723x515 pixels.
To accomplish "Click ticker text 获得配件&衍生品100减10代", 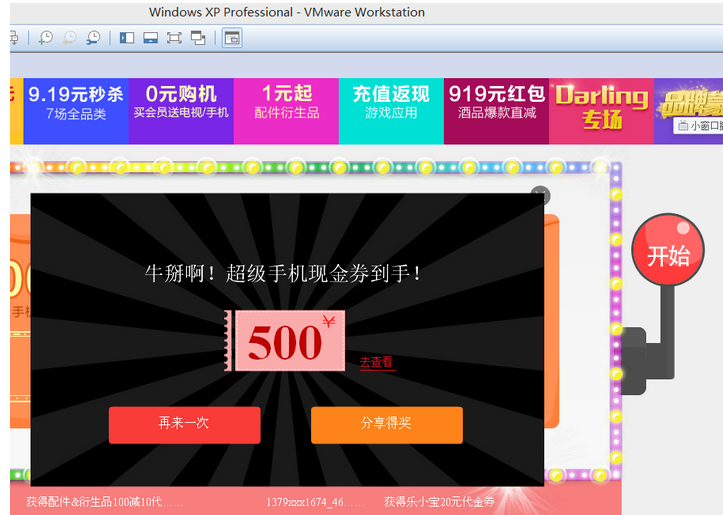I will tap(105, 502).
